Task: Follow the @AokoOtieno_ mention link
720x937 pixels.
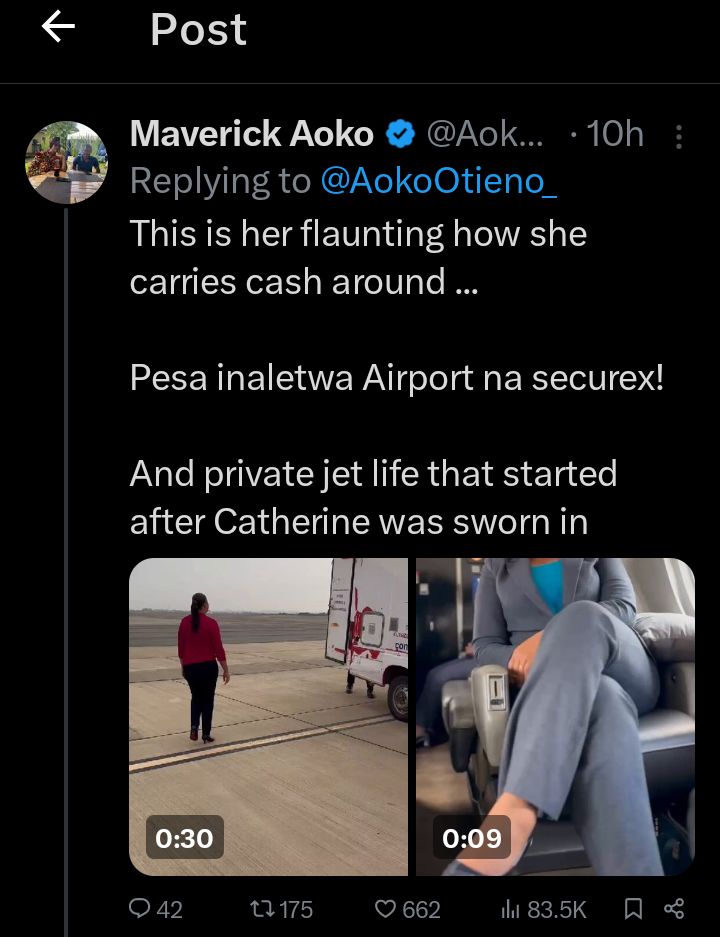Action: click(x=439, y=181)
